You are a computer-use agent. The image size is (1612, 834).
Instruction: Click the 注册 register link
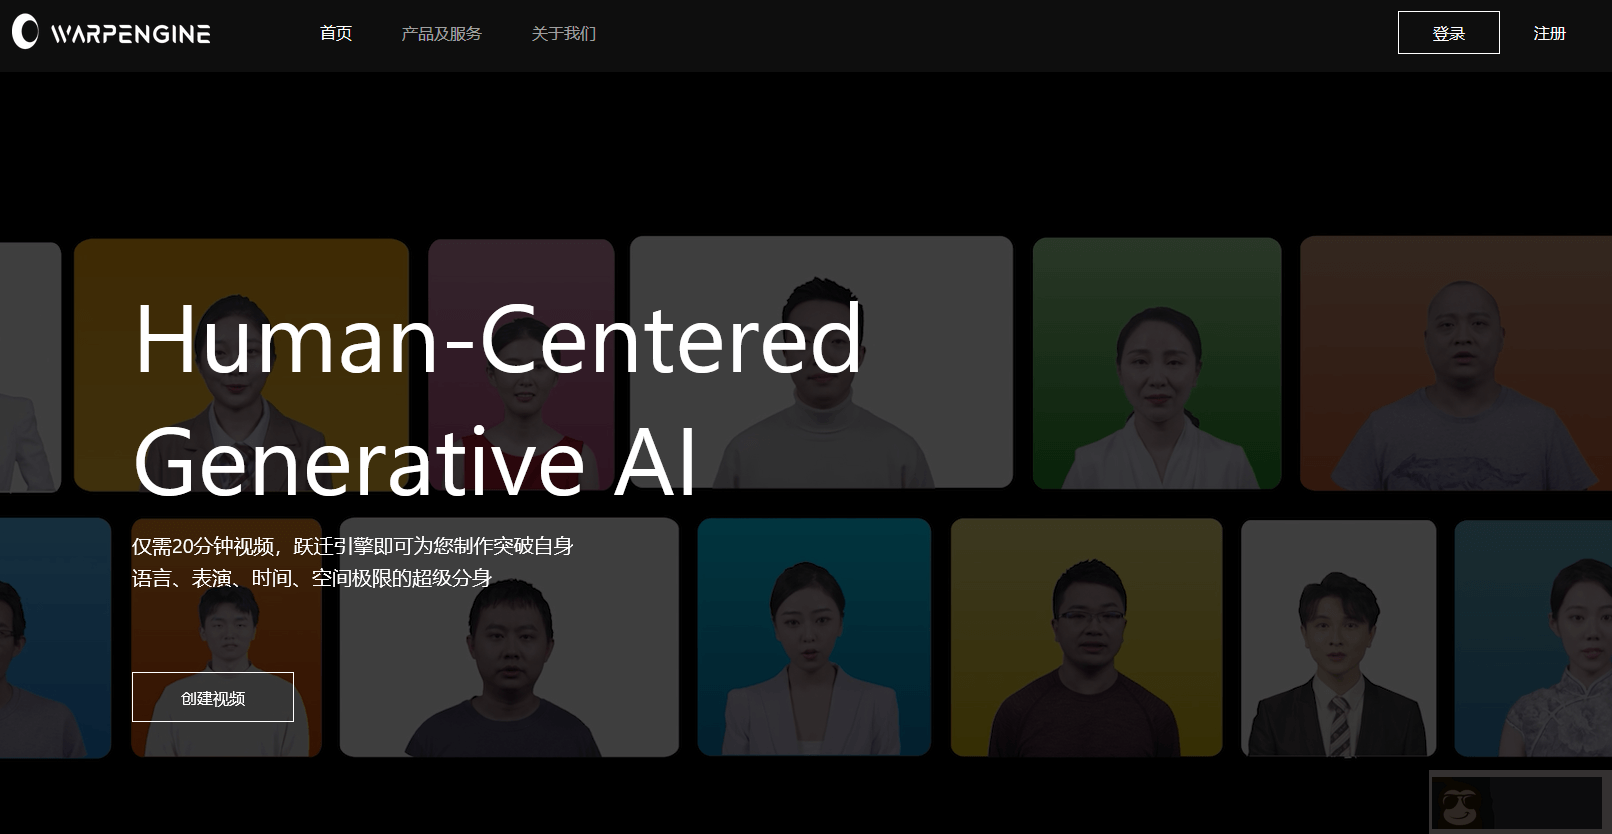[x=1549, y=33]
